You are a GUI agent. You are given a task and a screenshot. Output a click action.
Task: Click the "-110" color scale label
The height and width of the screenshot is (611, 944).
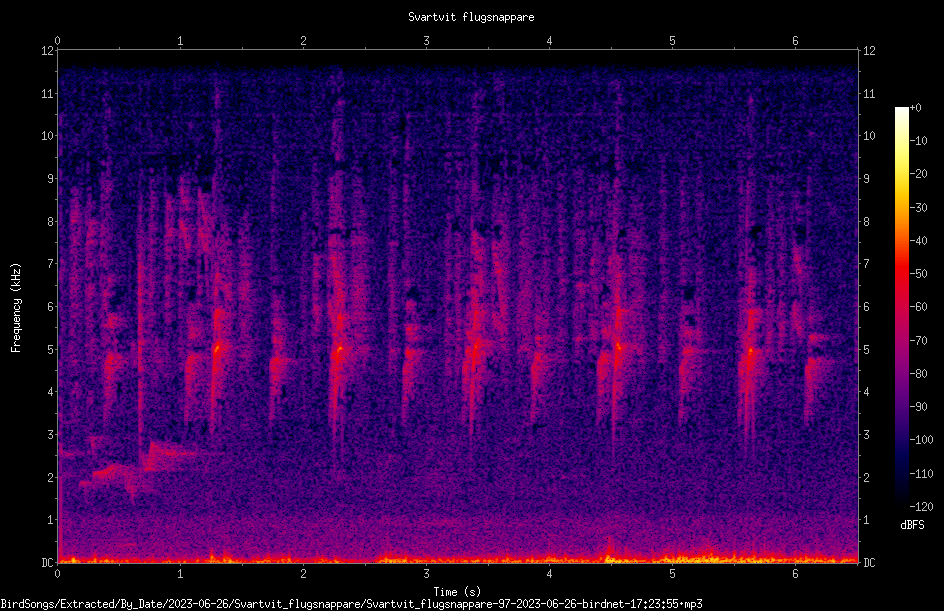921,474
